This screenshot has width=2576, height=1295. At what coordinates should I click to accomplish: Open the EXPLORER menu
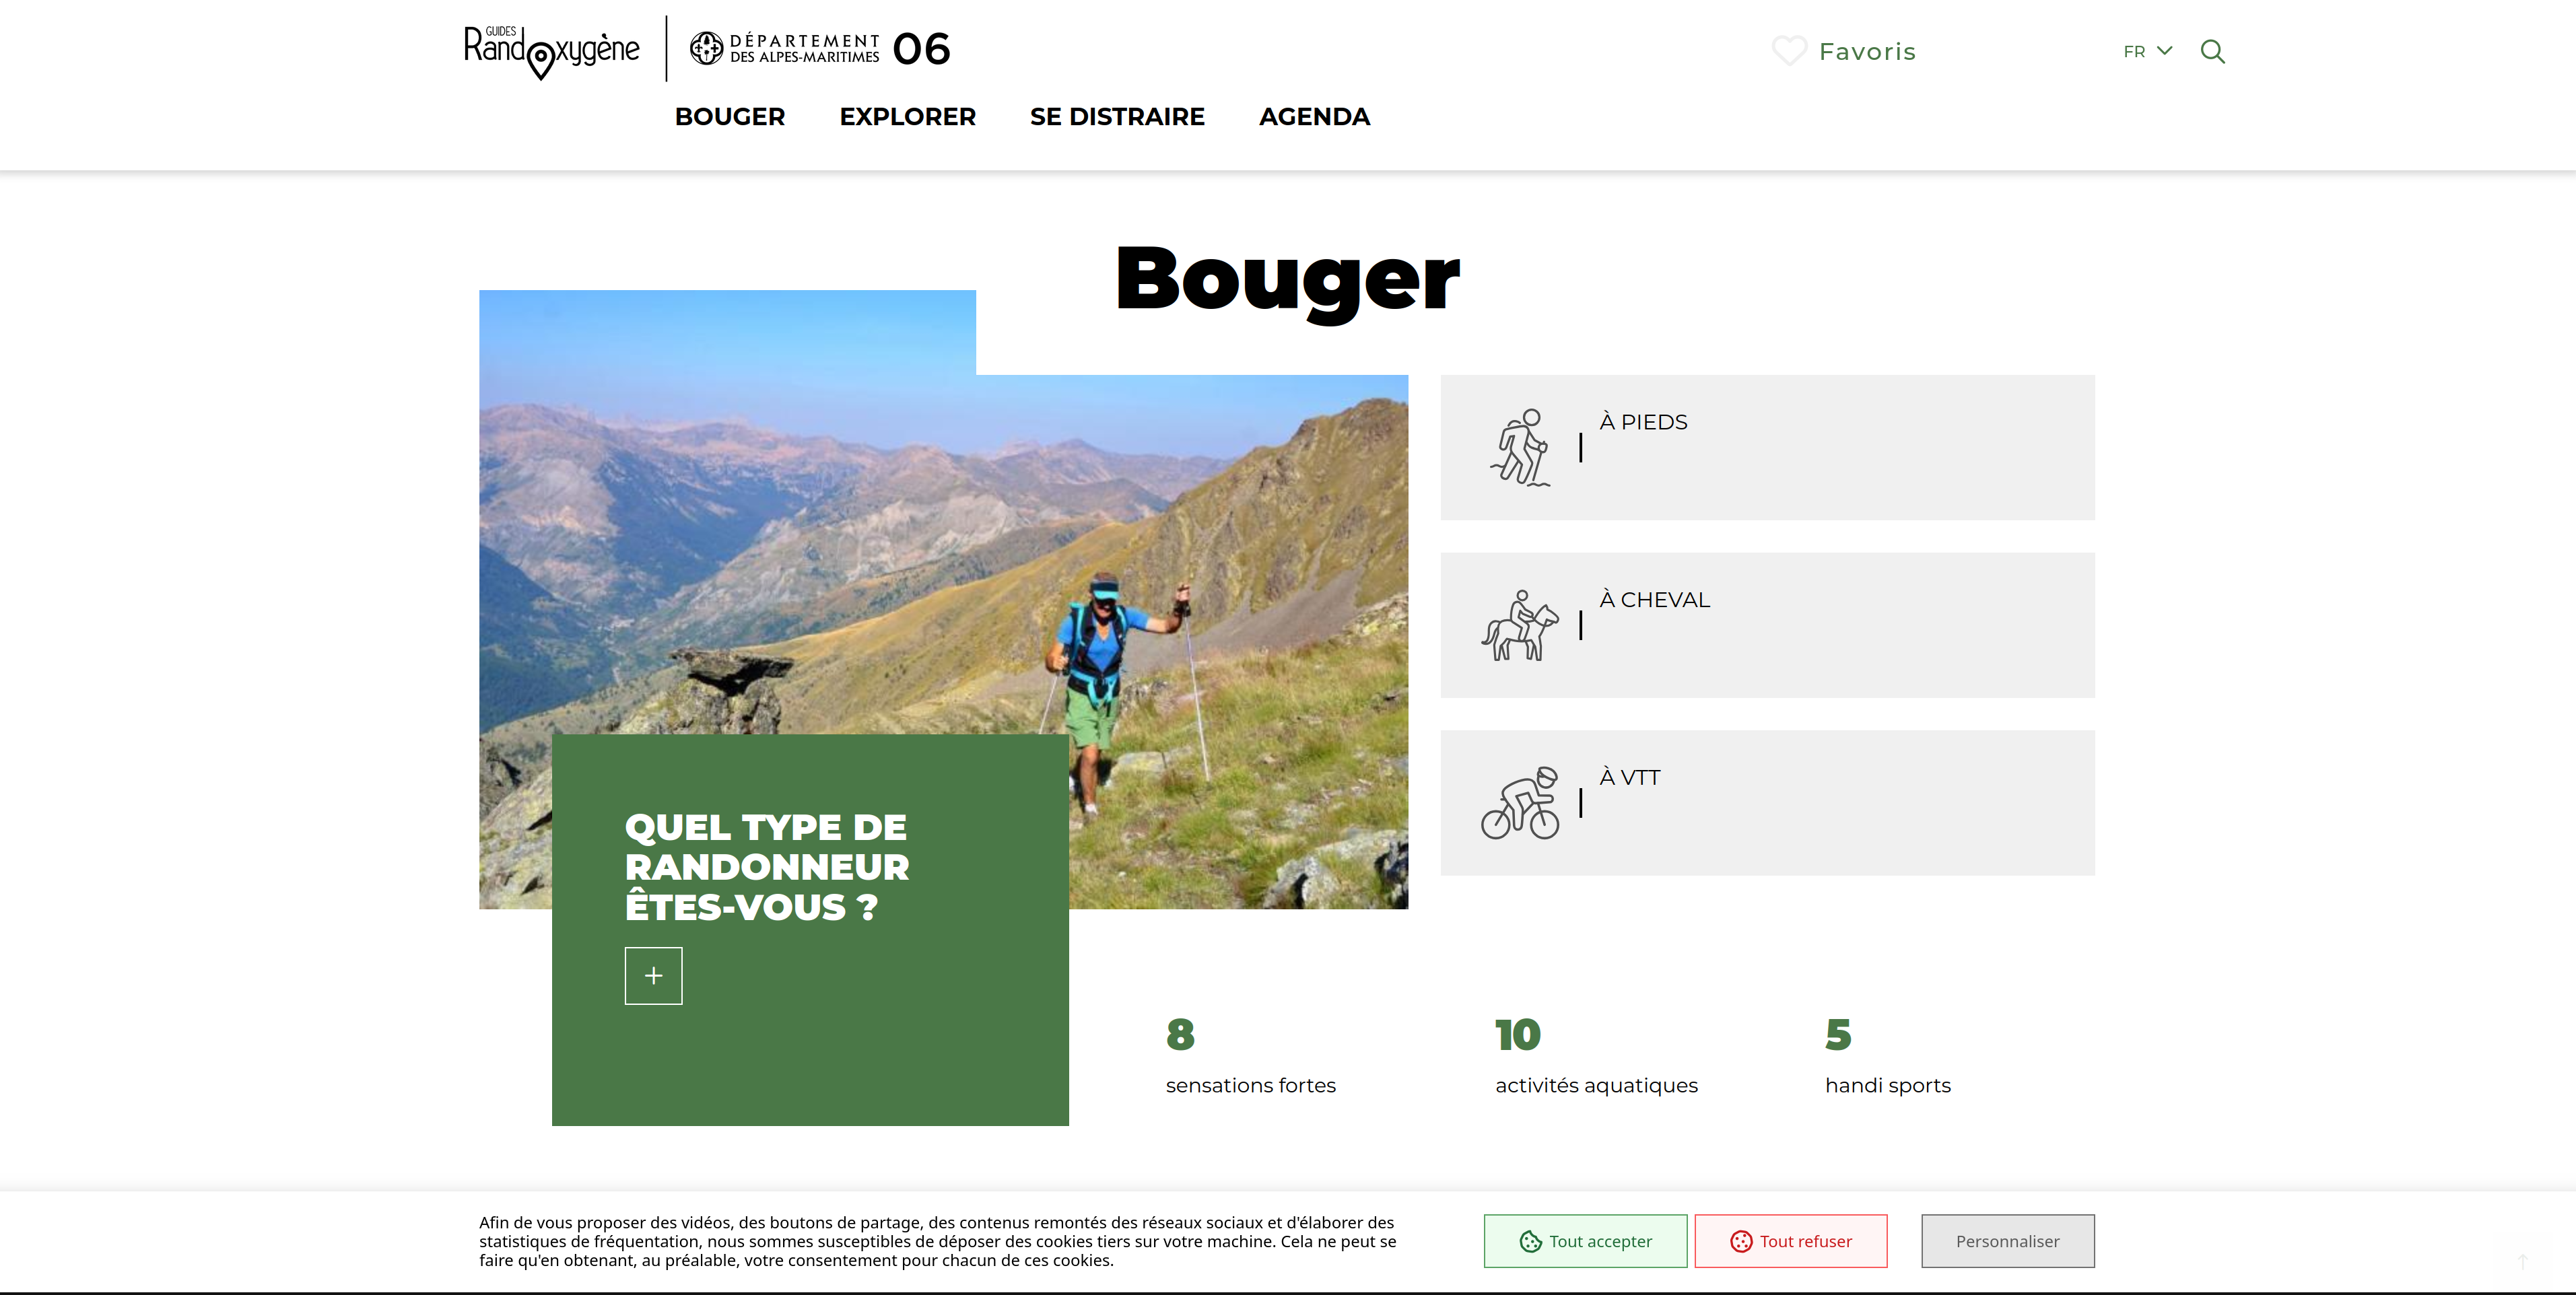tap(907, 117)
